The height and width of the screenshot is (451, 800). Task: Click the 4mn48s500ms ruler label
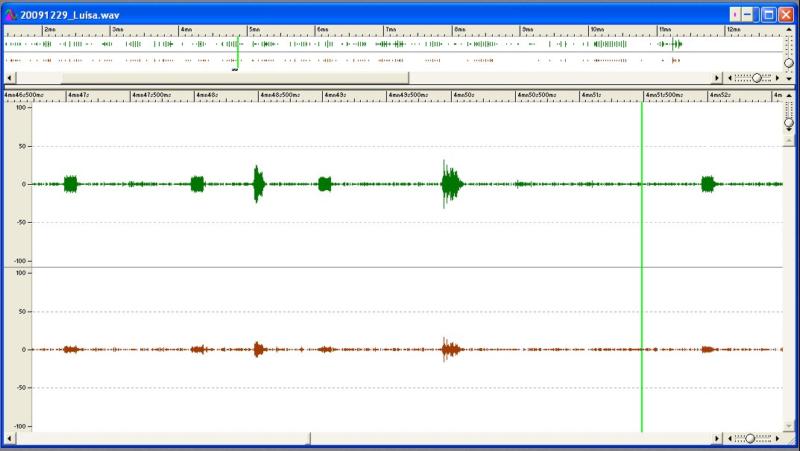tap(280, 95)
